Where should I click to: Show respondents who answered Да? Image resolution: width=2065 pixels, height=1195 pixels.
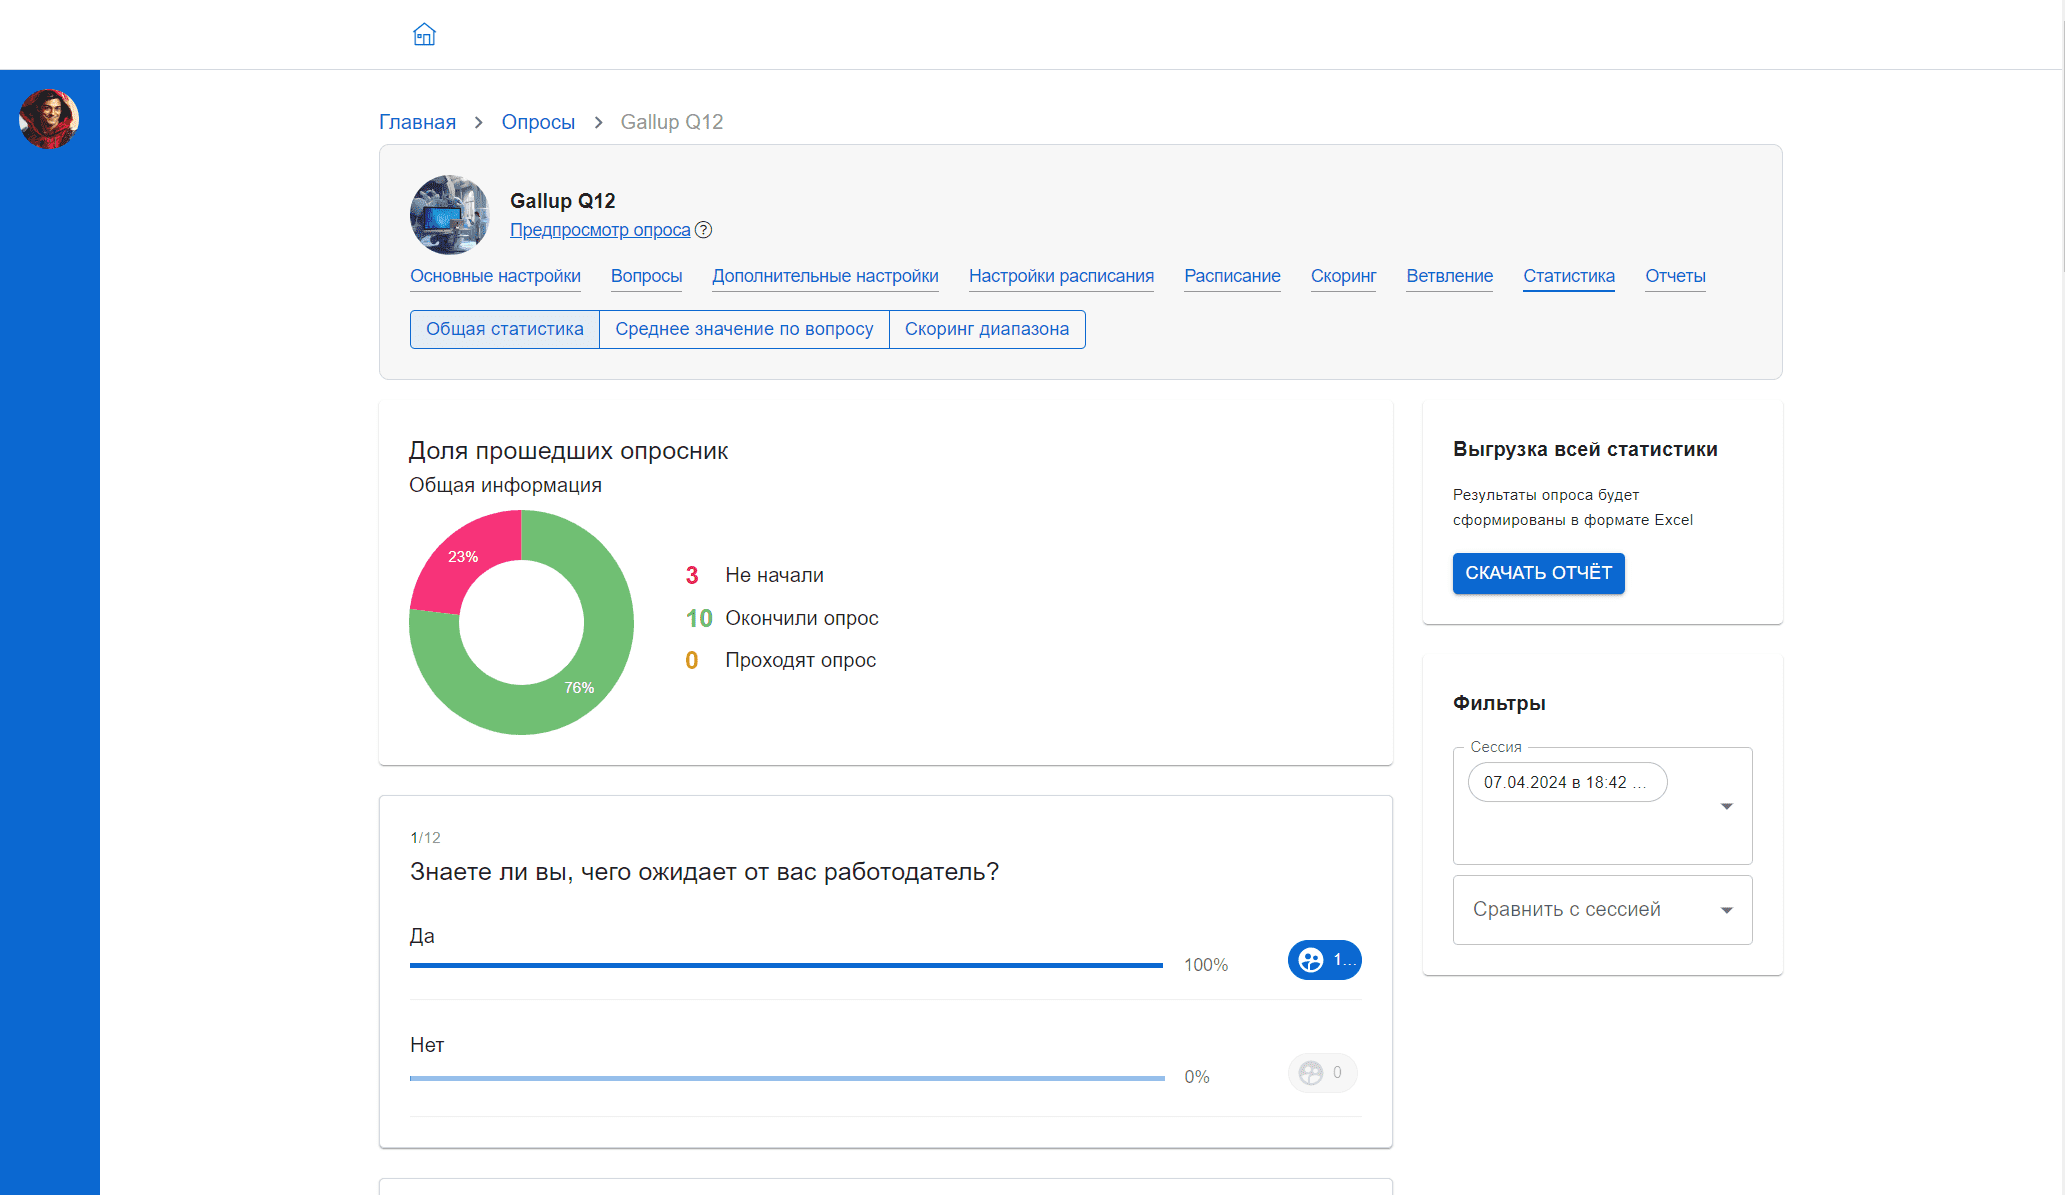(1324, 960)
